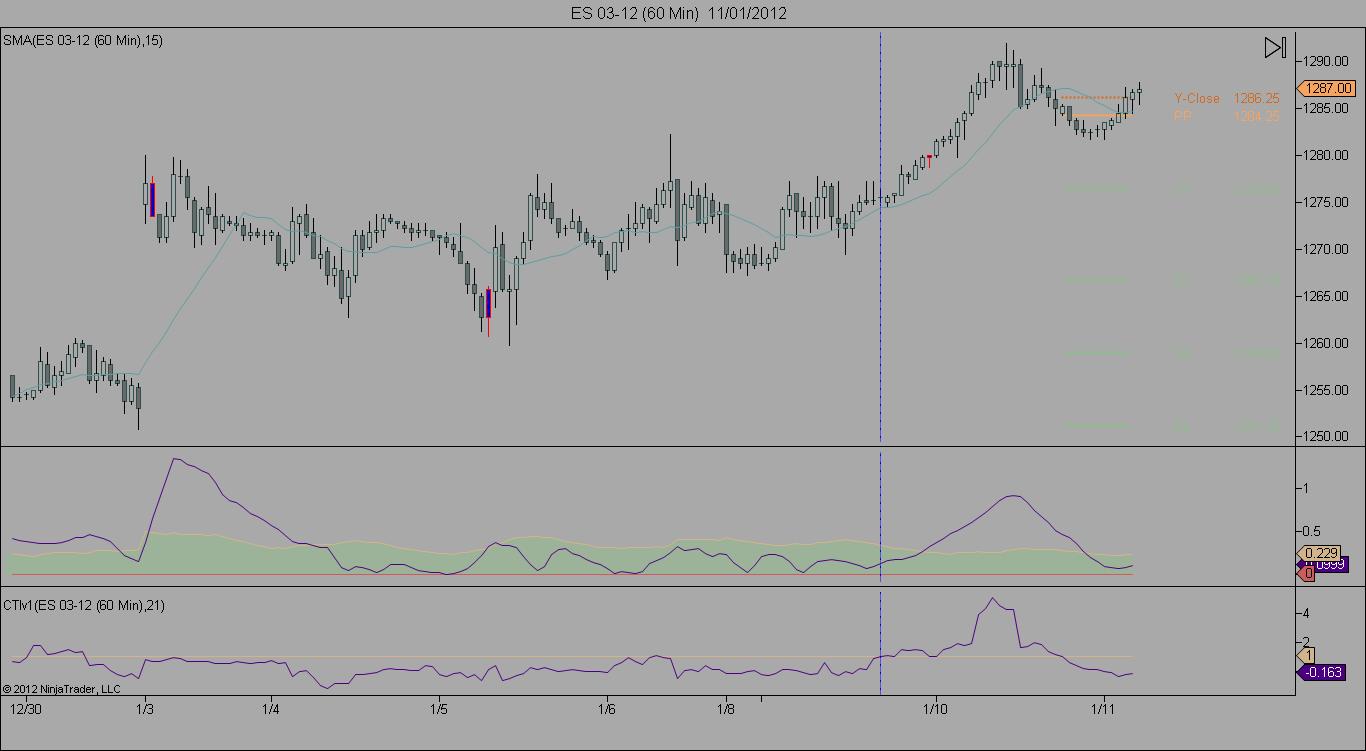Click the 1284.25 PP value
The image size is (1366, 751).
(x=1256, y=116)
